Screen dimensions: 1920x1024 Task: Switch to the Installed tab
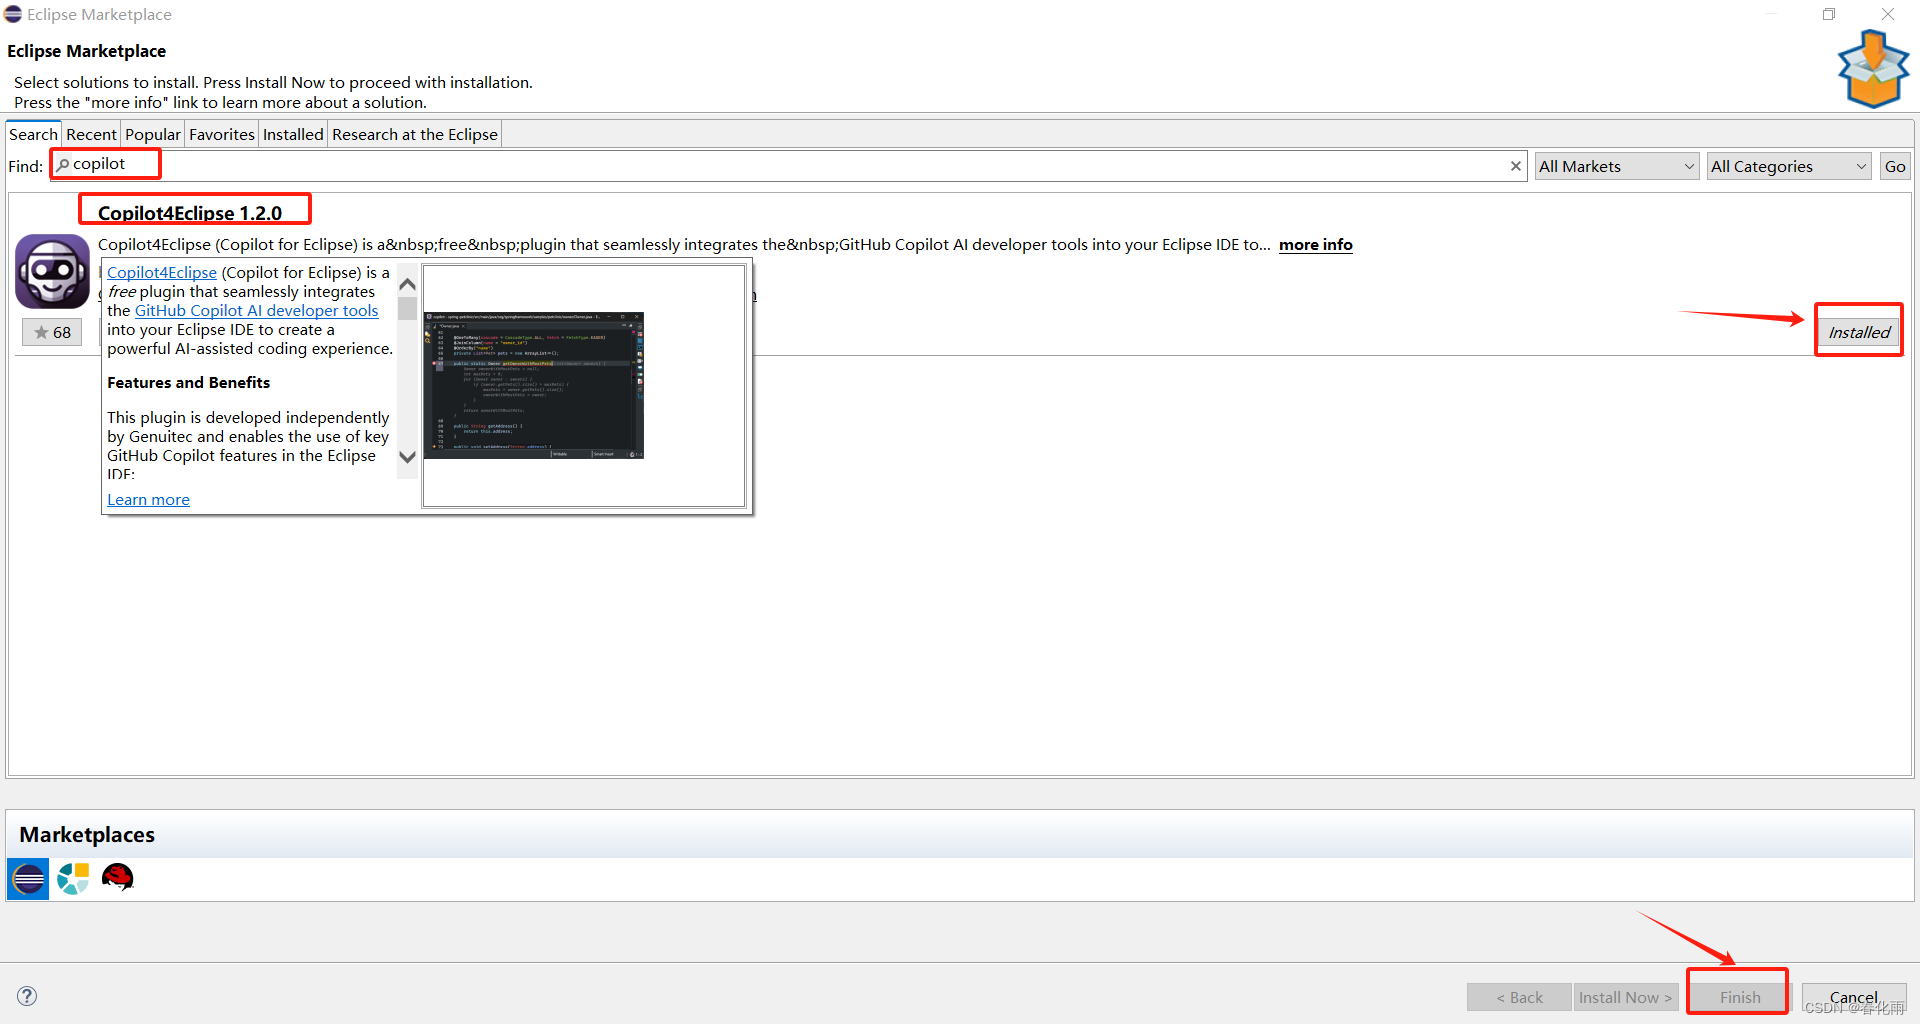(x=293, y=134)
